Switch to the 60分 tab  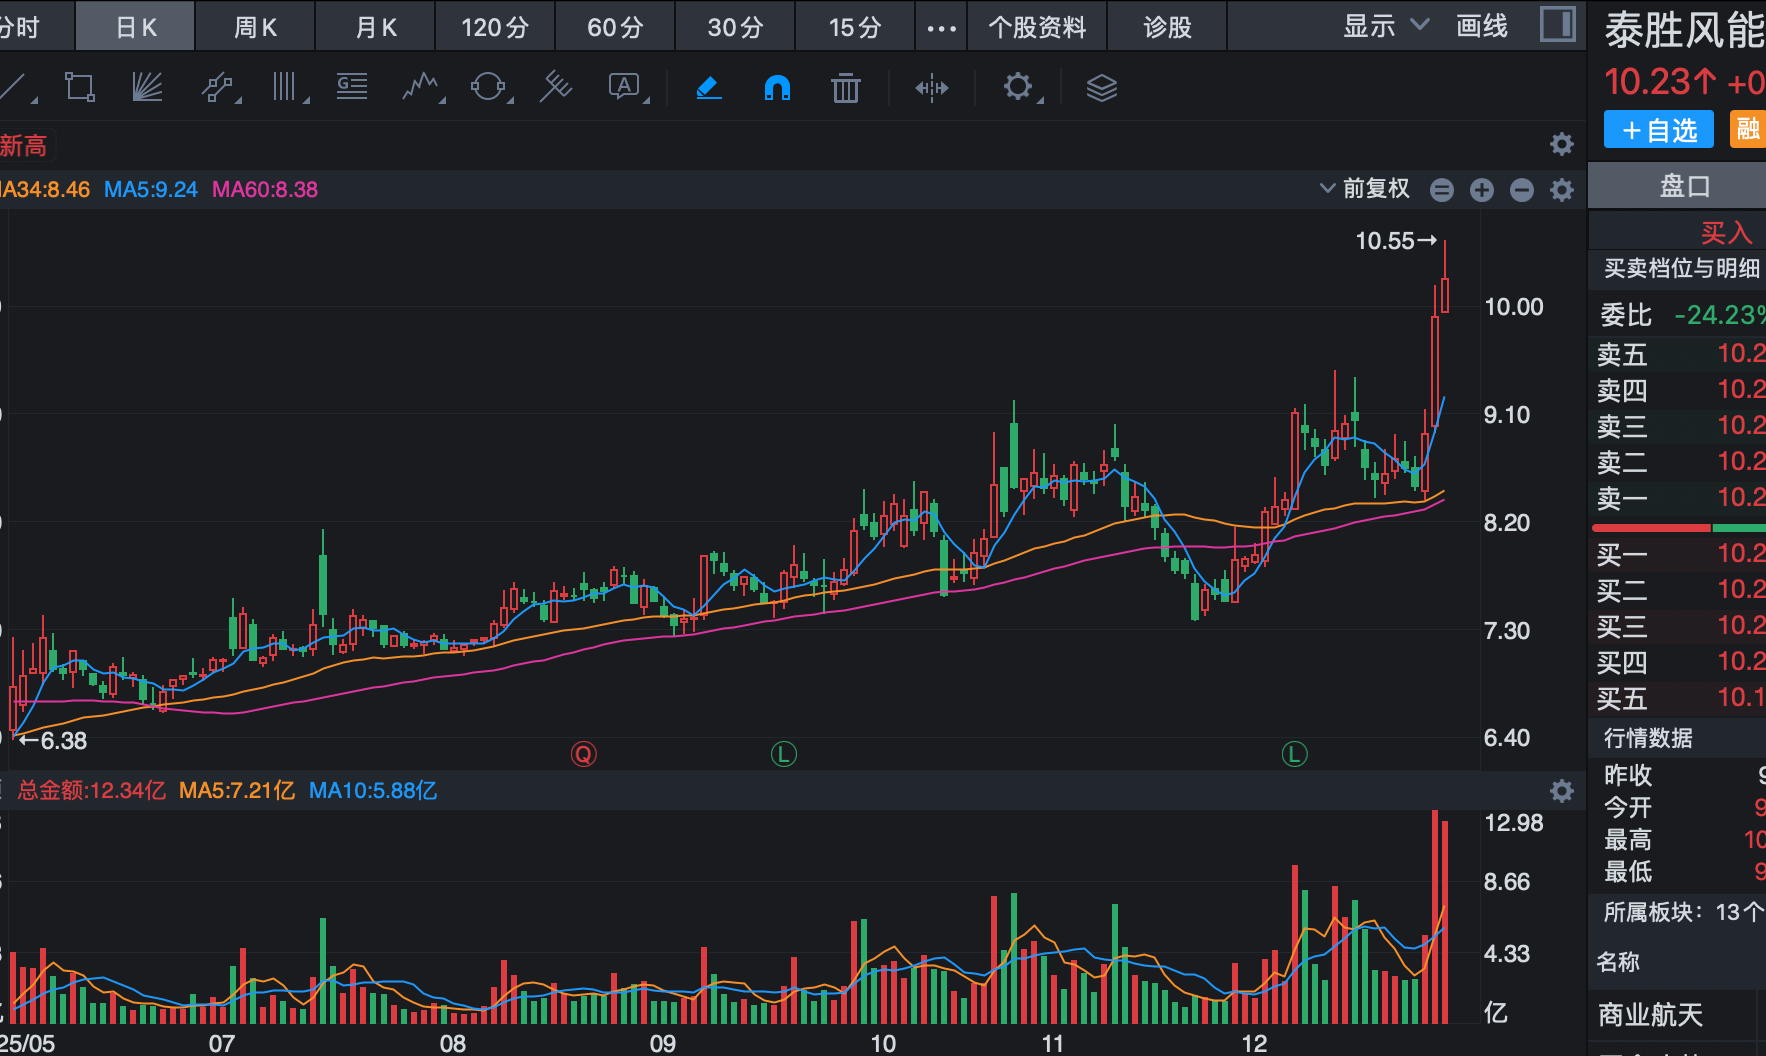pyautogui.click(x=614, y=27)
